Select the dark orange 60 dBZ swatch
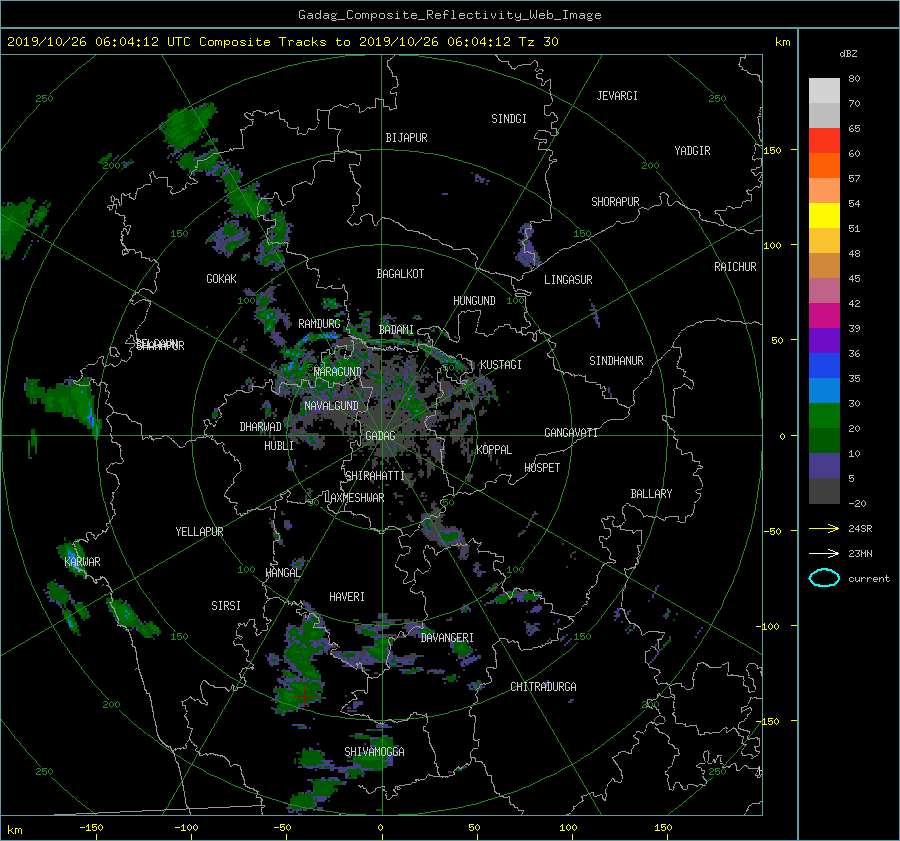 [824, 165]
